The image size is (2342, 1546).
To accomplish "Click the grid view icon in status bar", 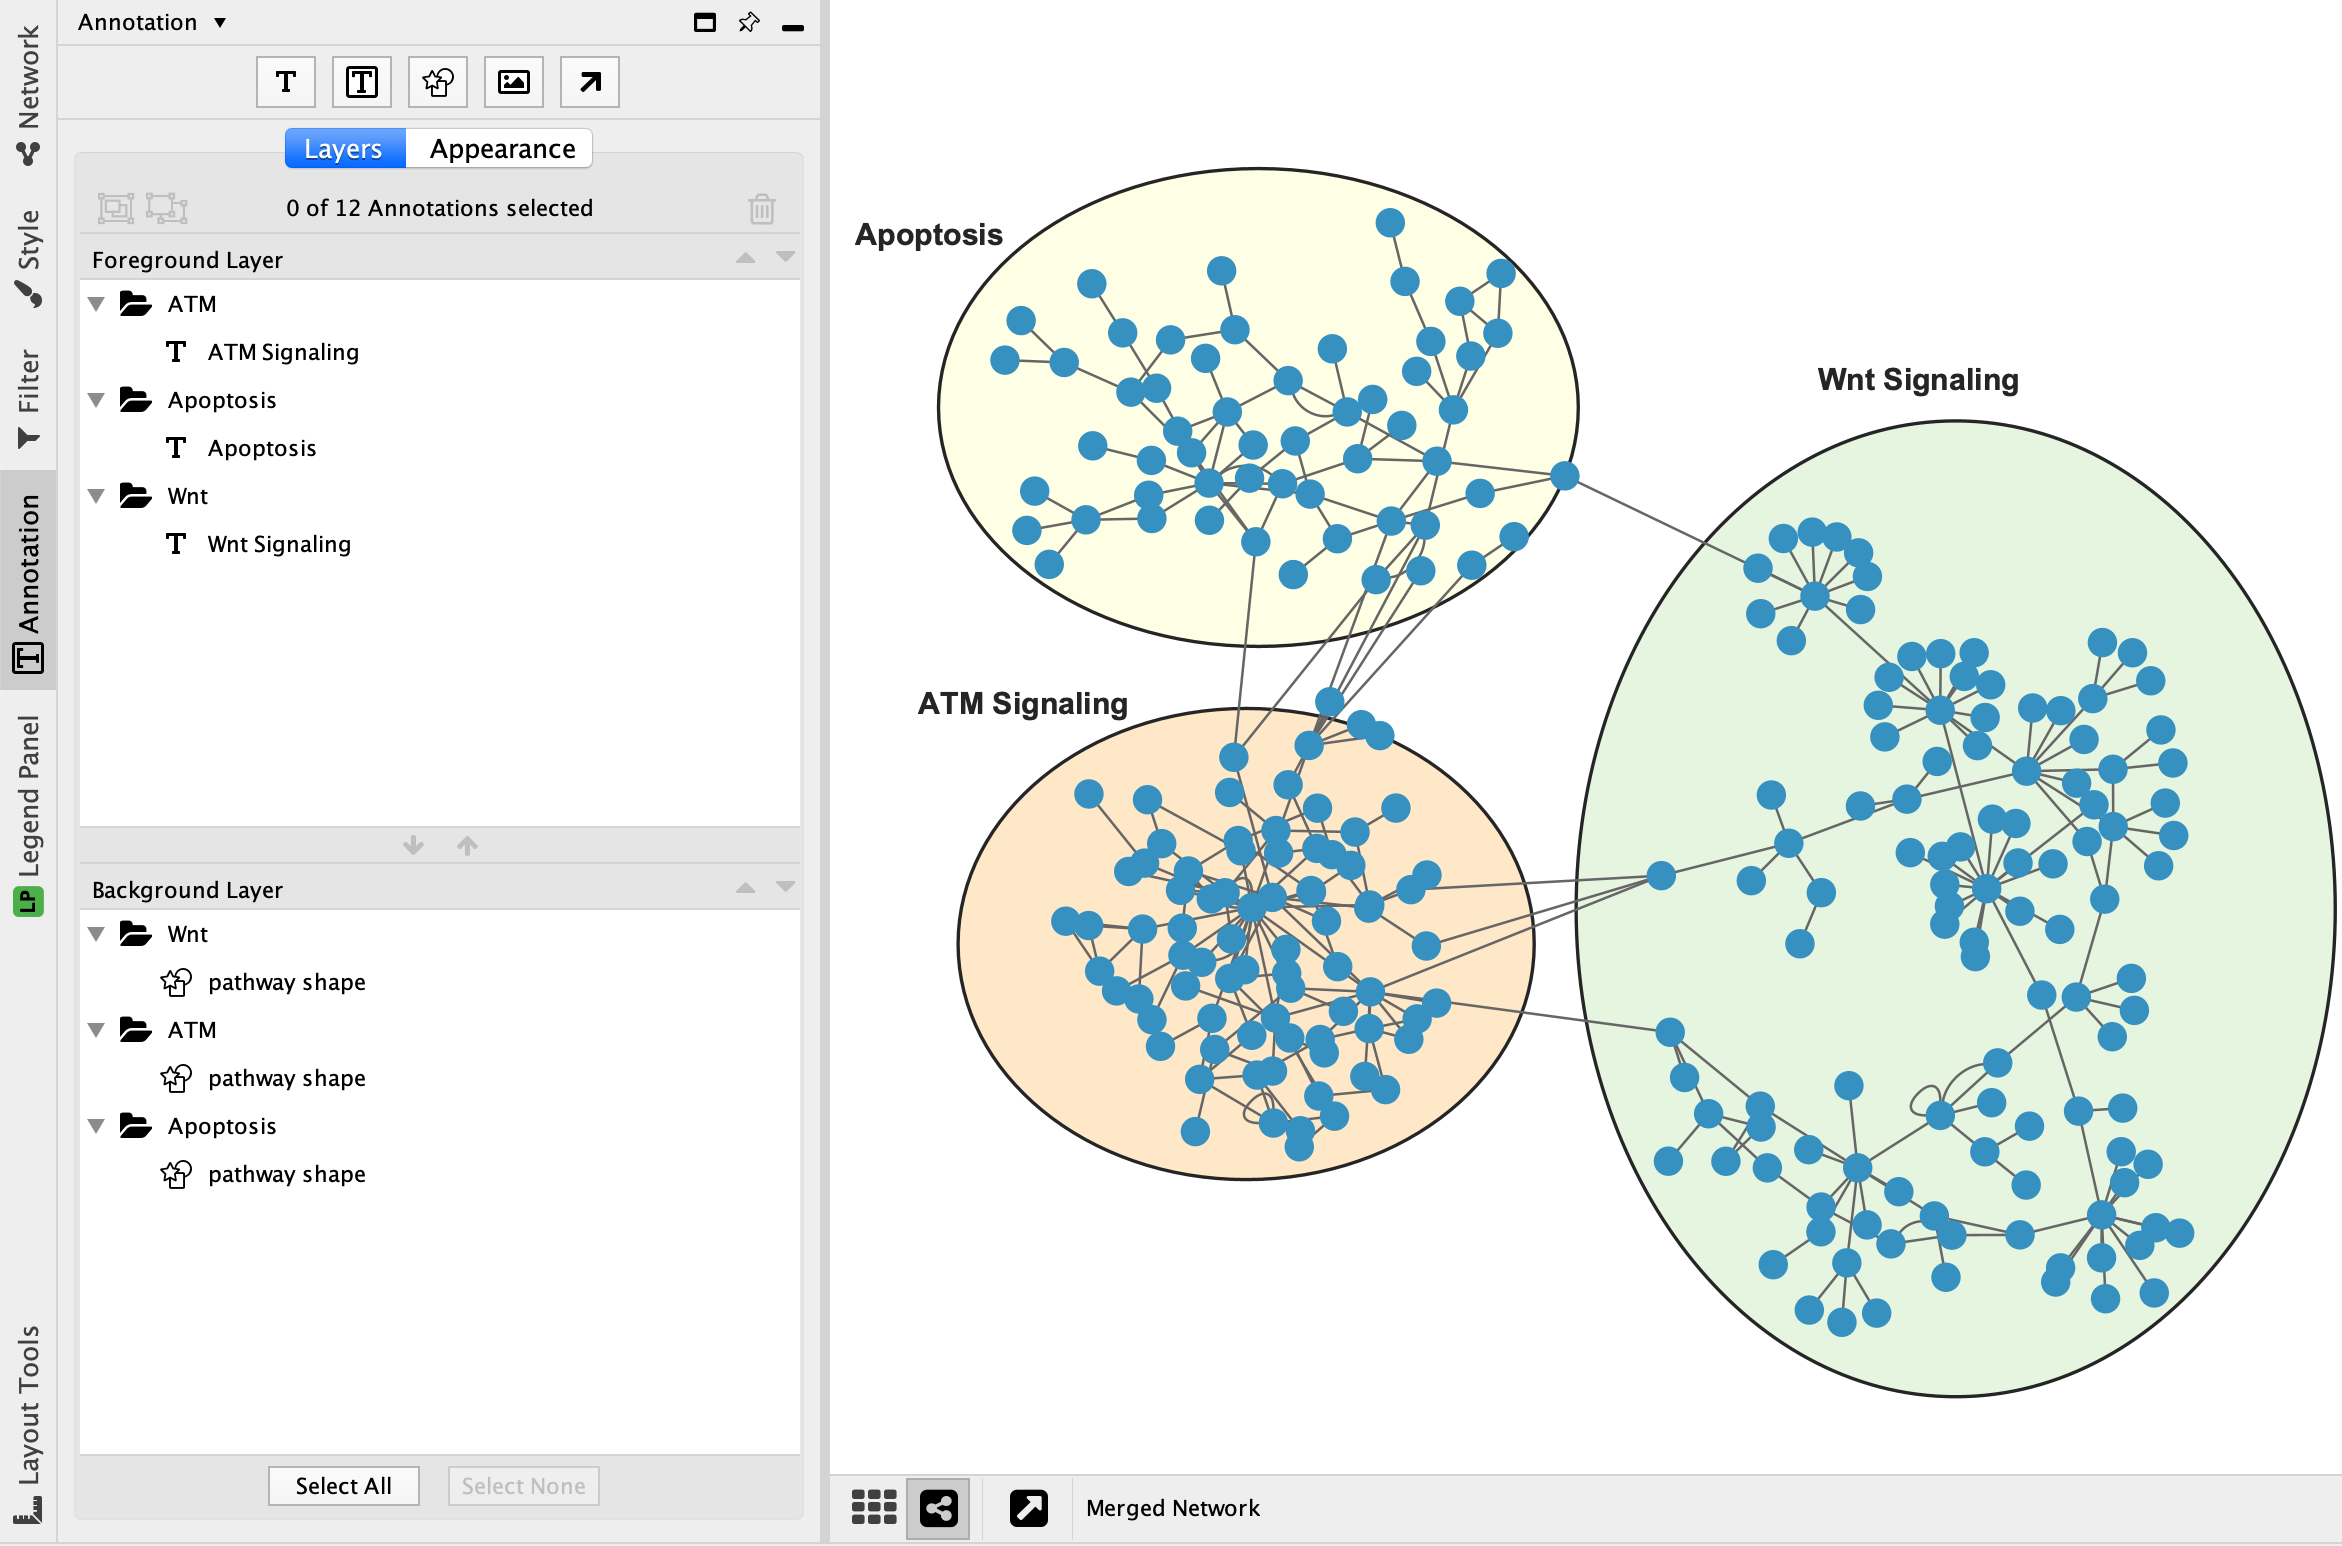I will 873,1507.
